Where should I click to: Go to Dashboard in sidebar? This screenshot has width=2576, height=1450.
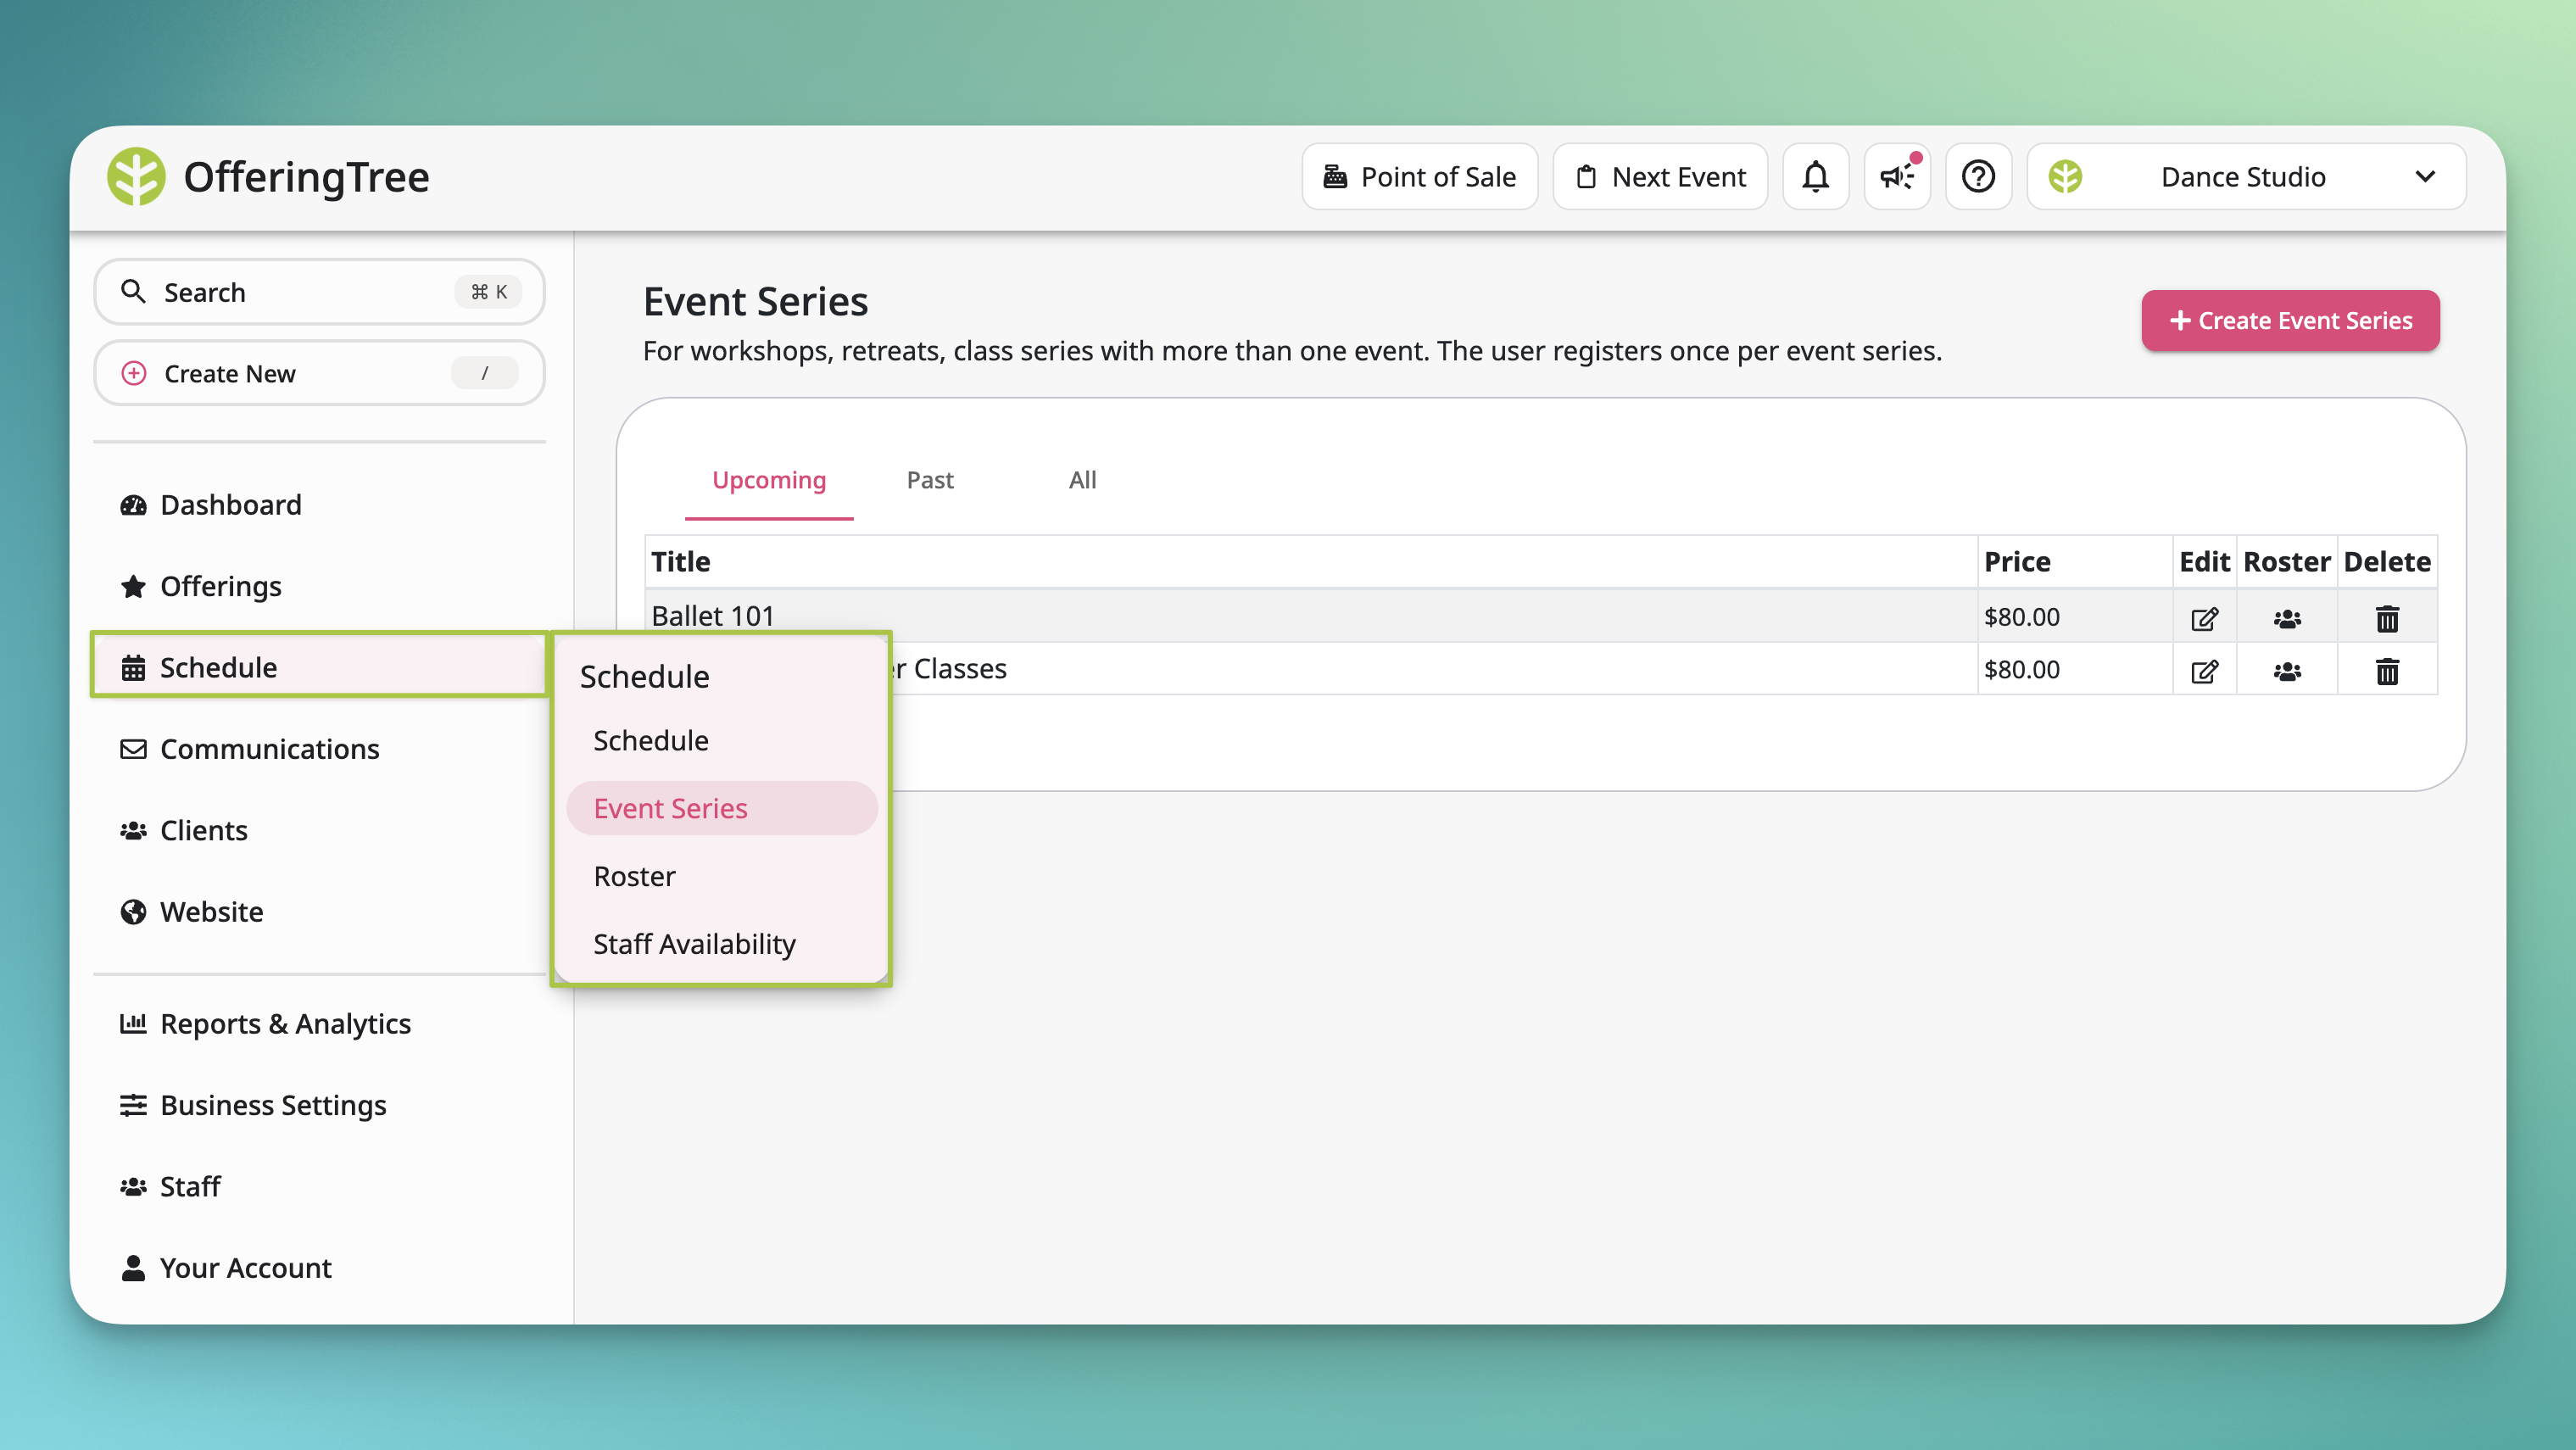point(230,505)
